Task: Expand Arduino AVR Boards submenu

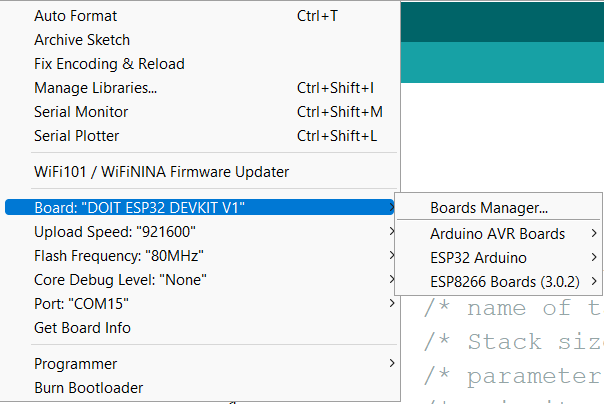Action: [x=498, y=234]
